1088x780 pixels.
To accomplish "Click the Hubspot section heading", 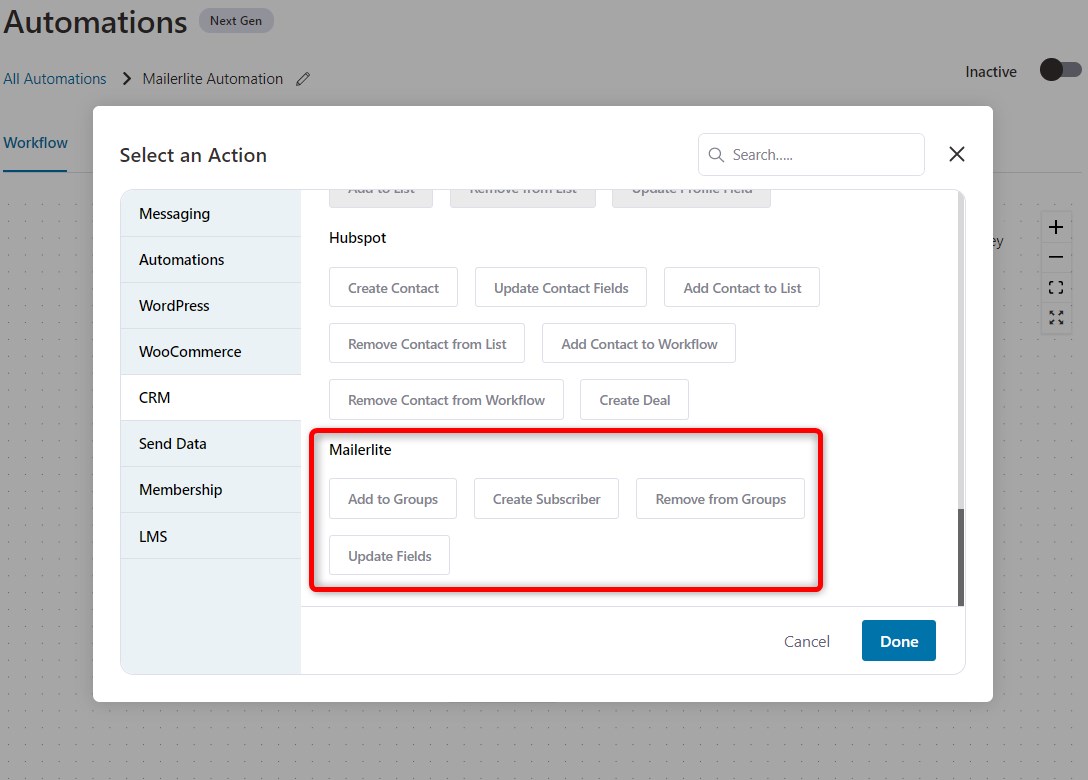I will (357, 238).
